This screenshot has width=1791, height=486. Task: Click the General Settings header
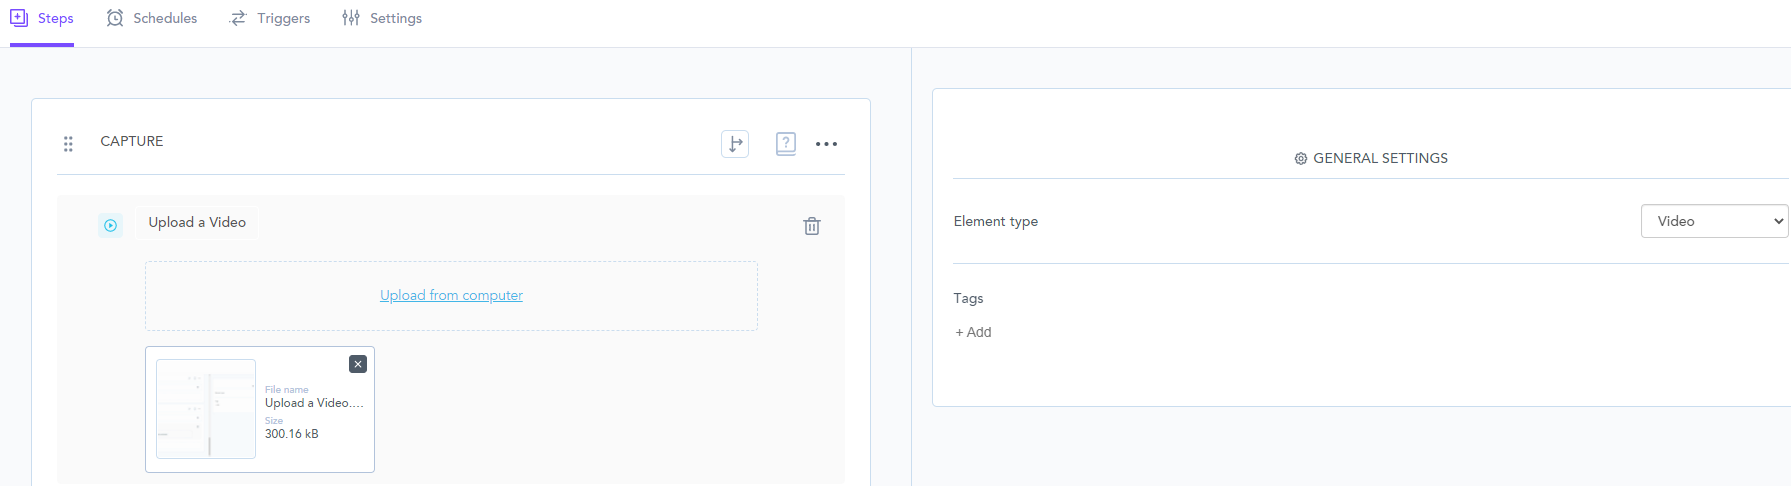[x=1371, y=158]
